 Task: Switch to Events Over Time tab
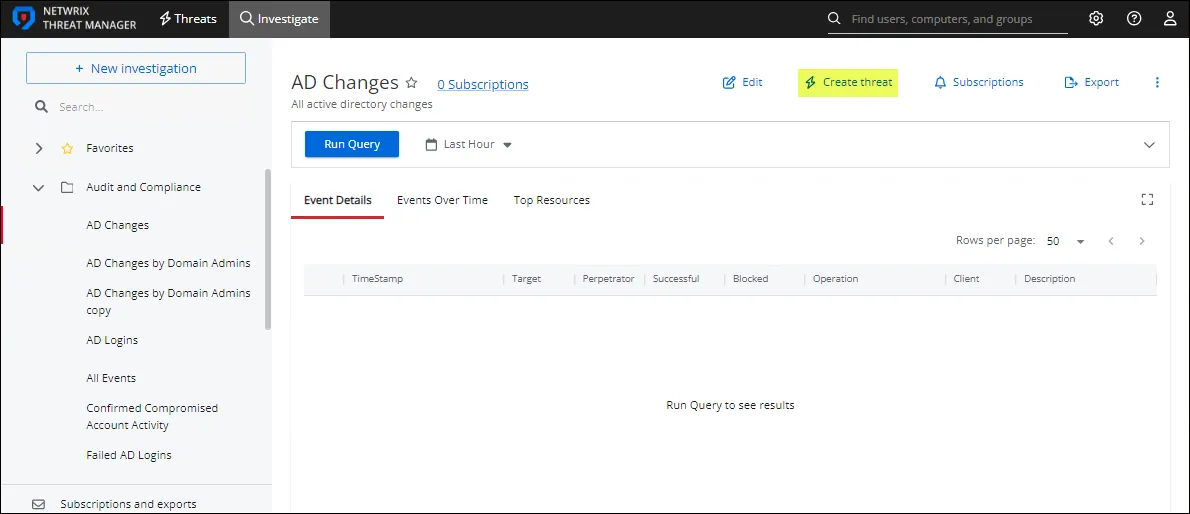[x=442, y=200]
